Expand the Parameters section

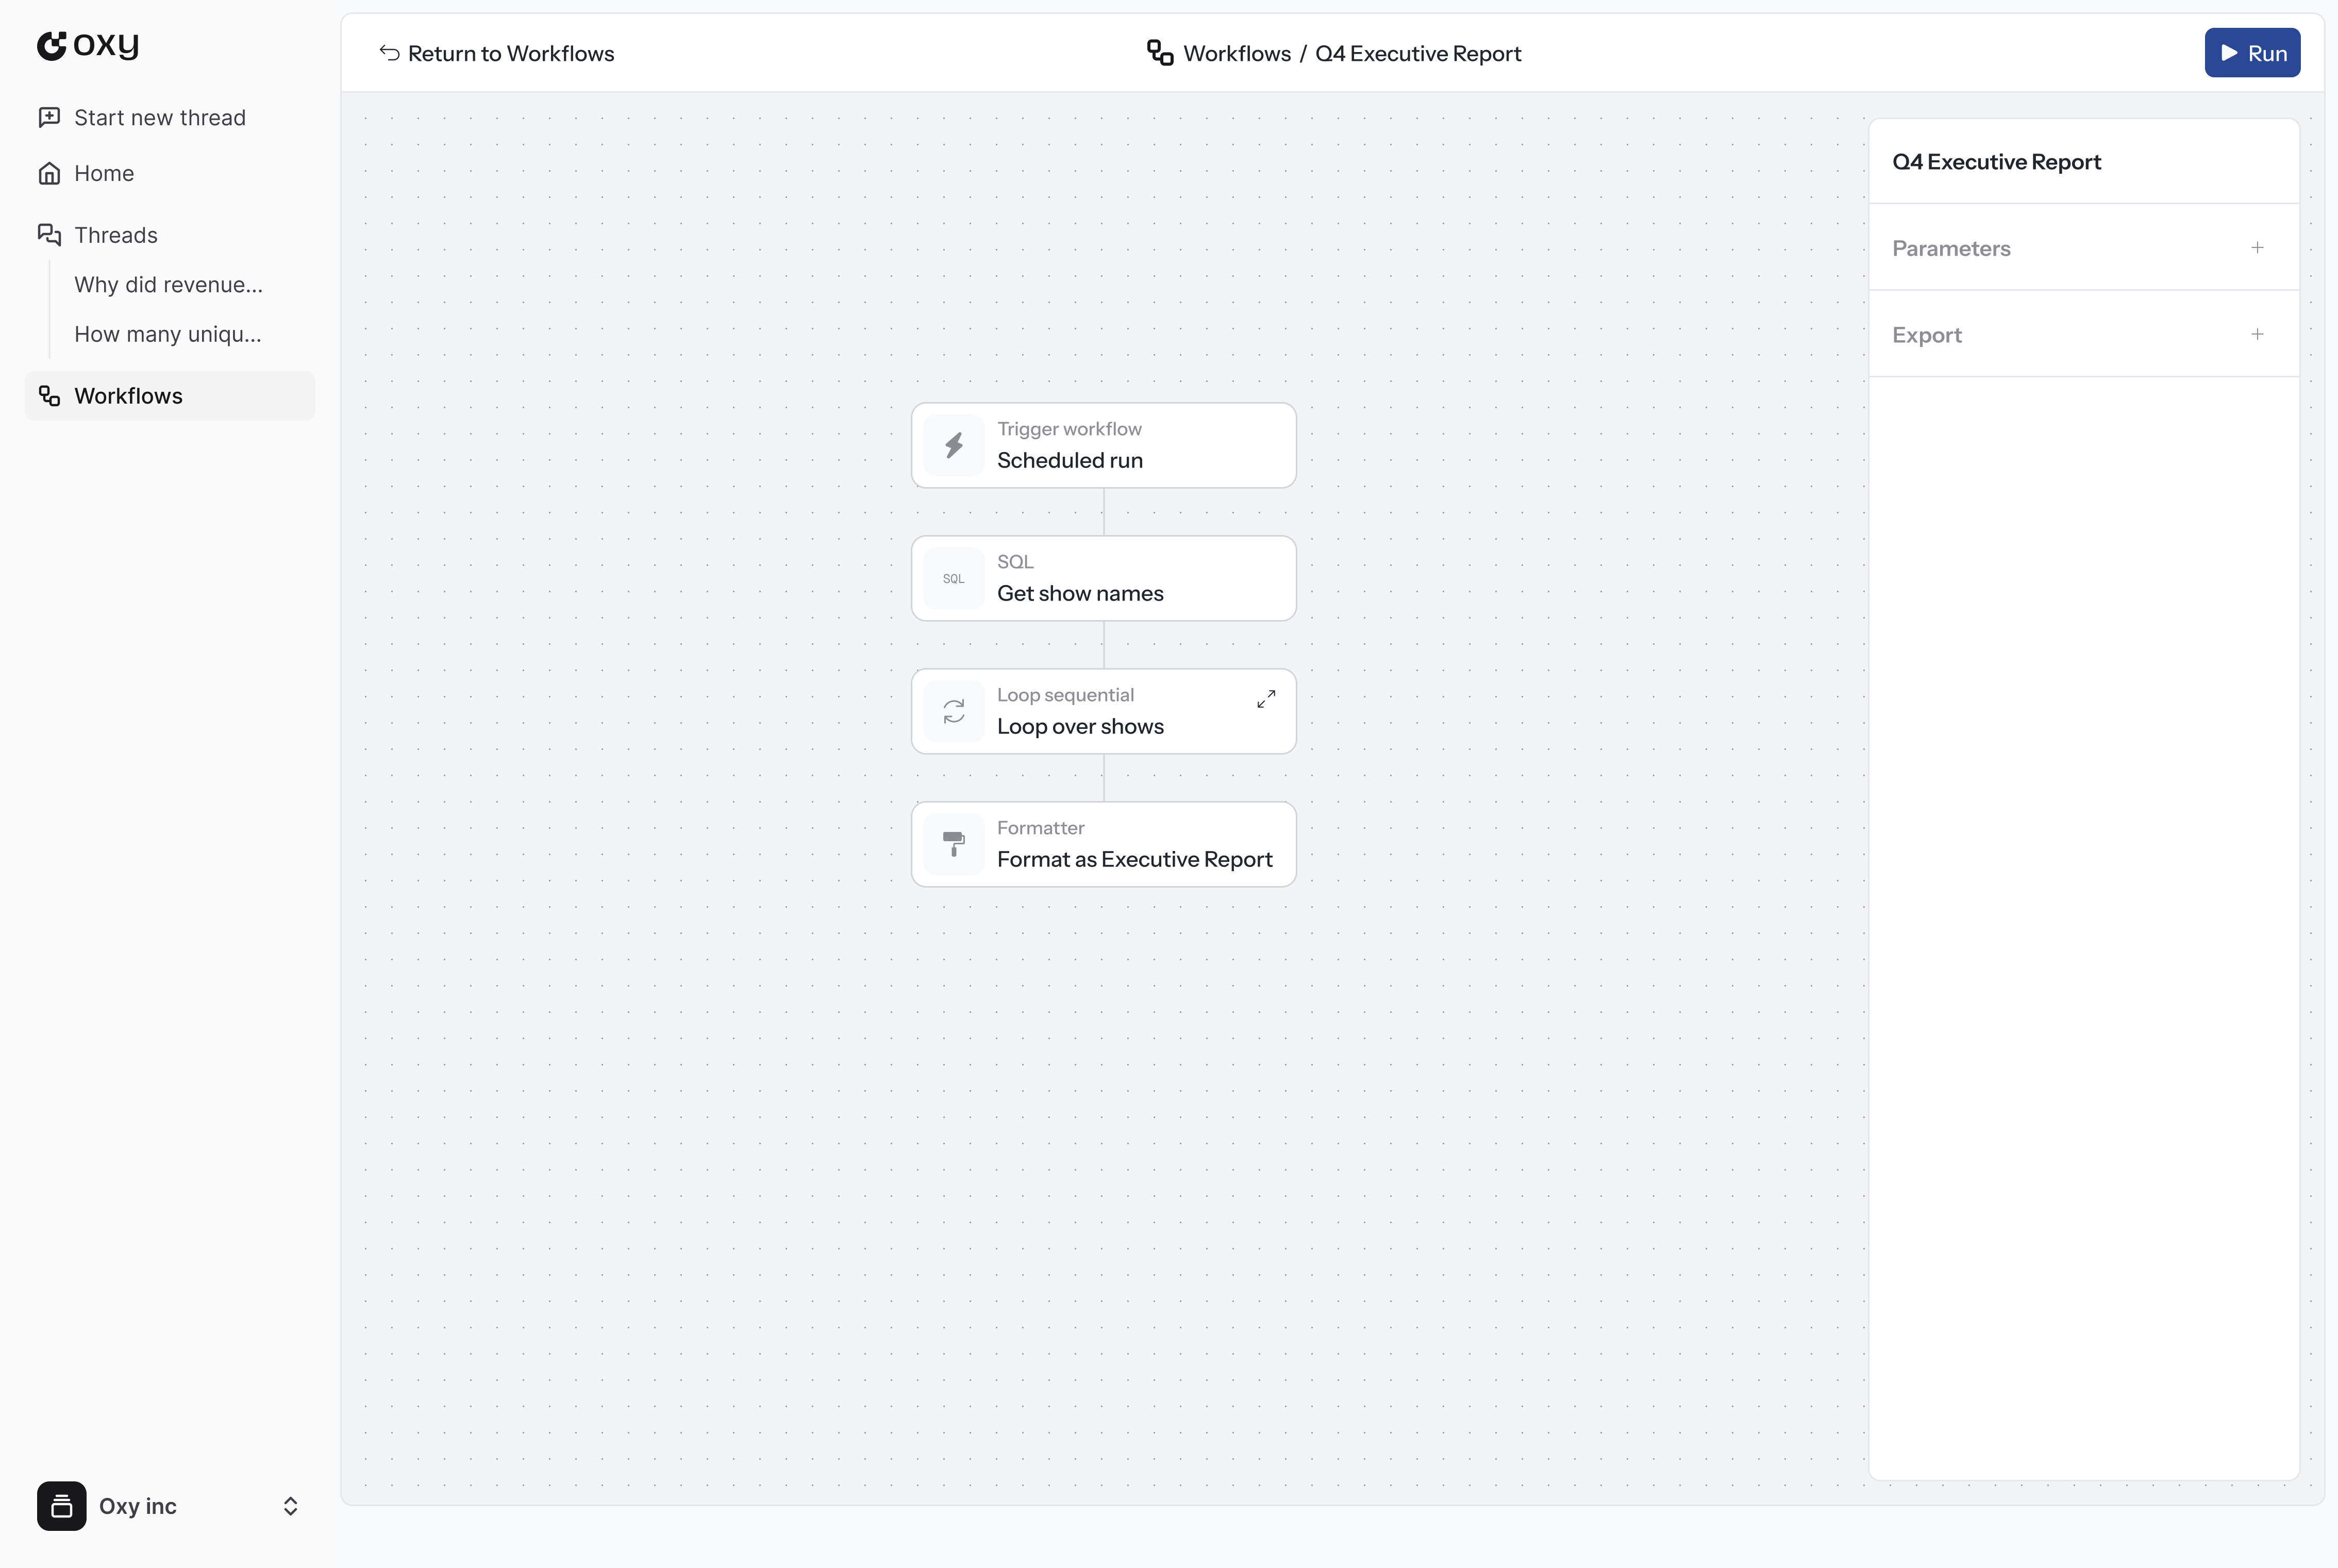click(x=2257, y=248)
